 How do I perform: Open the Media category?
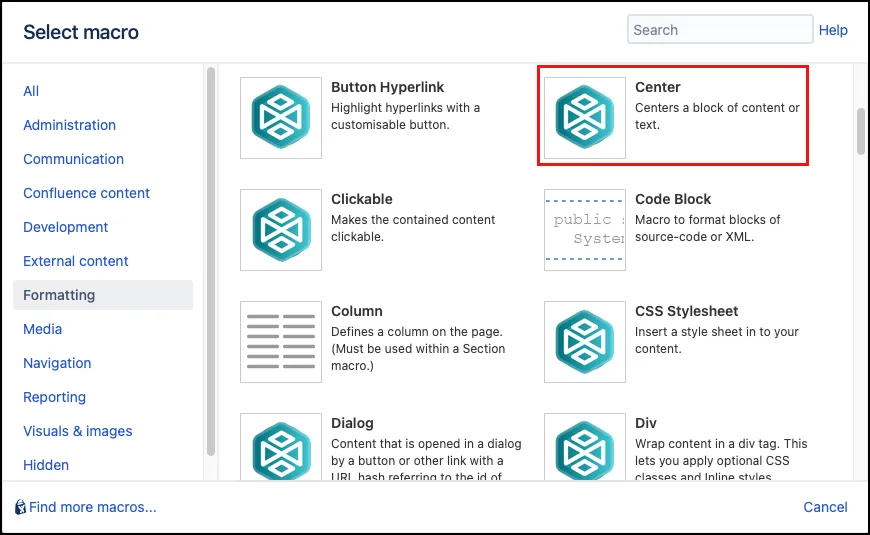pyautogui.click(x=42, y=329)
